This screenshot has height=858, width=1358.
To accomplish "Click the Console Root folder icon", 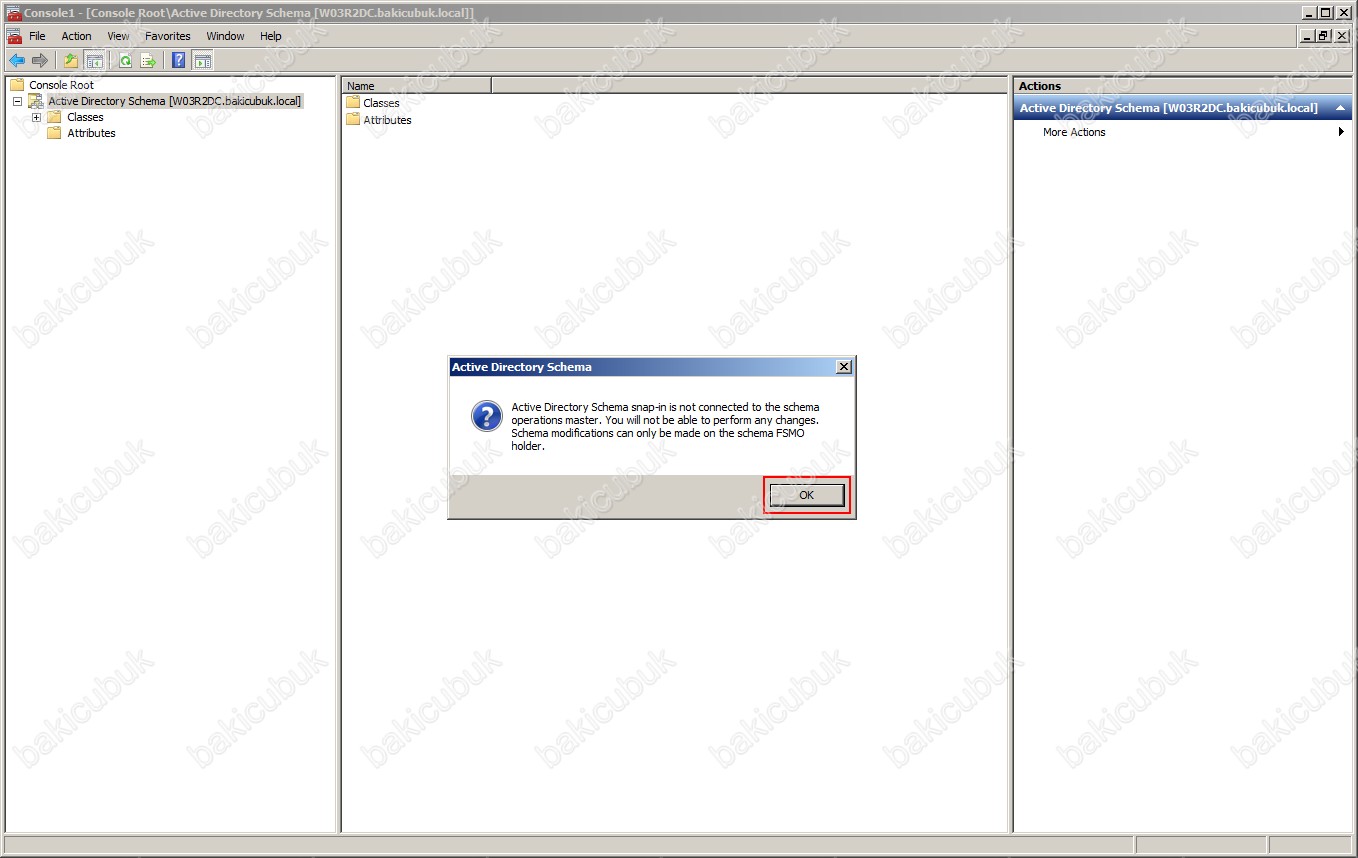I will pos(17,85).
